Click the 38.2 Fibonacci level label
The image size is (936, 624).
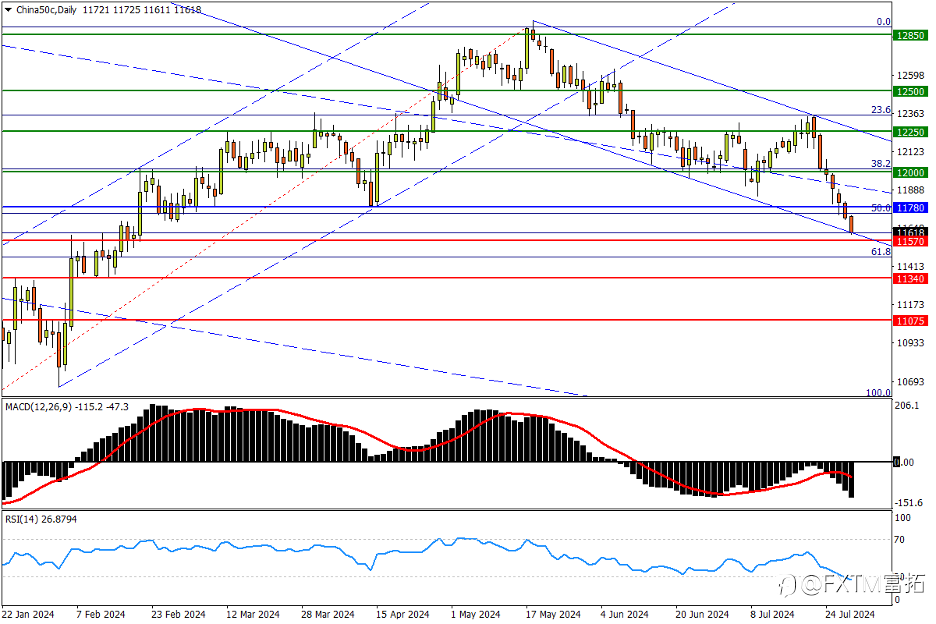[880, 164]
